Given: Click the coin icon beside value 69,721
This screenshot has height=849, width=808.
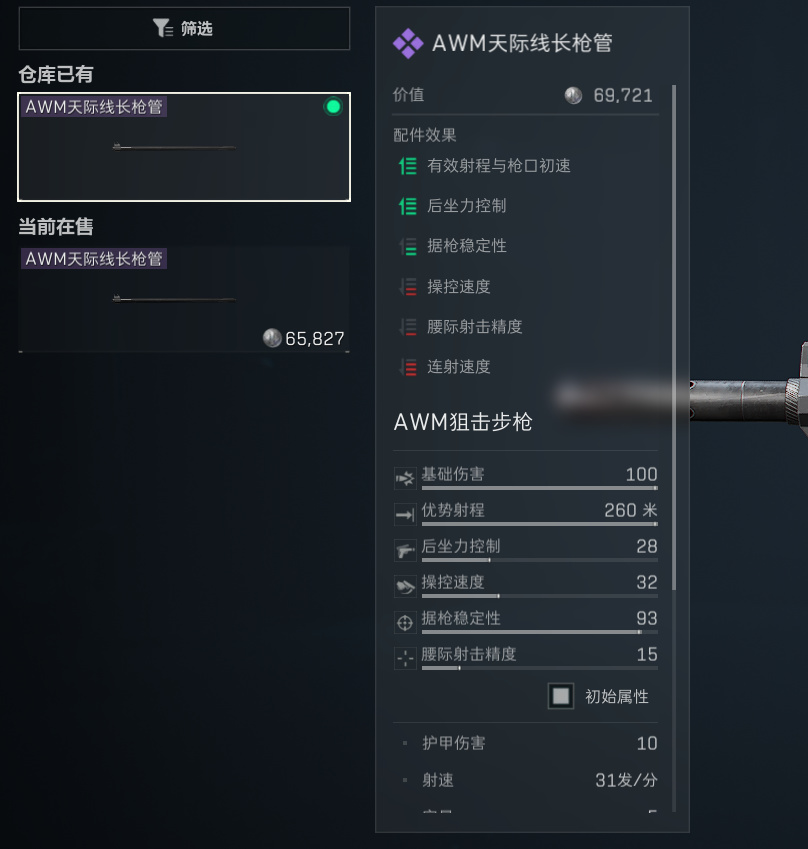Looking at the screenshot, I should pos(573,95).
